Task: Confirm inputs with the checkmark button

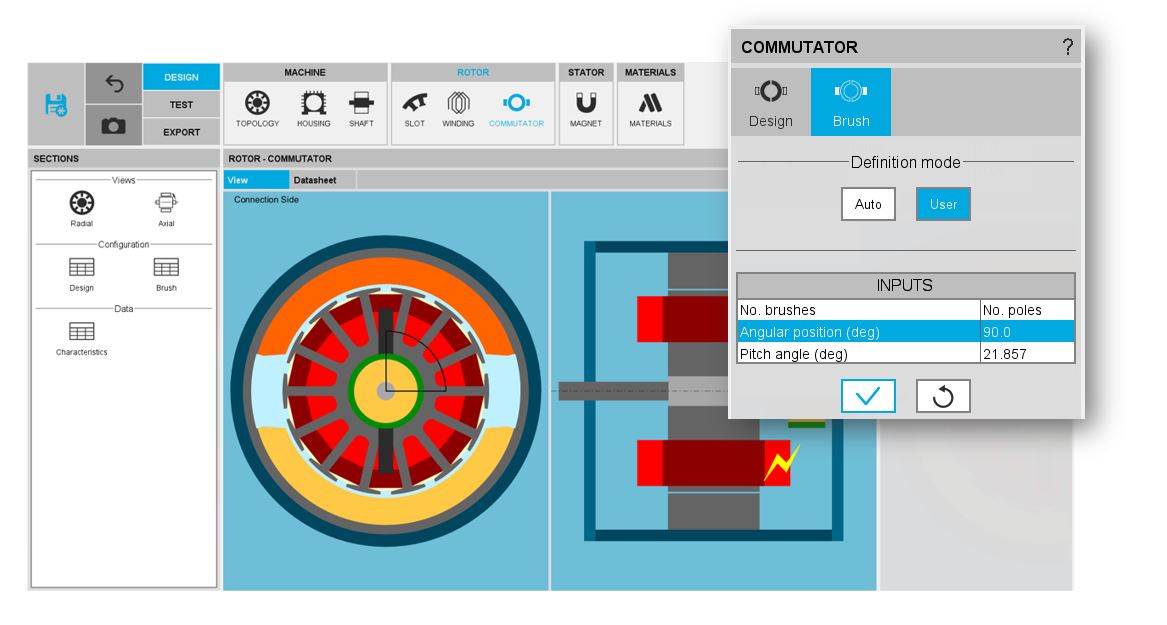Action: 868,396
